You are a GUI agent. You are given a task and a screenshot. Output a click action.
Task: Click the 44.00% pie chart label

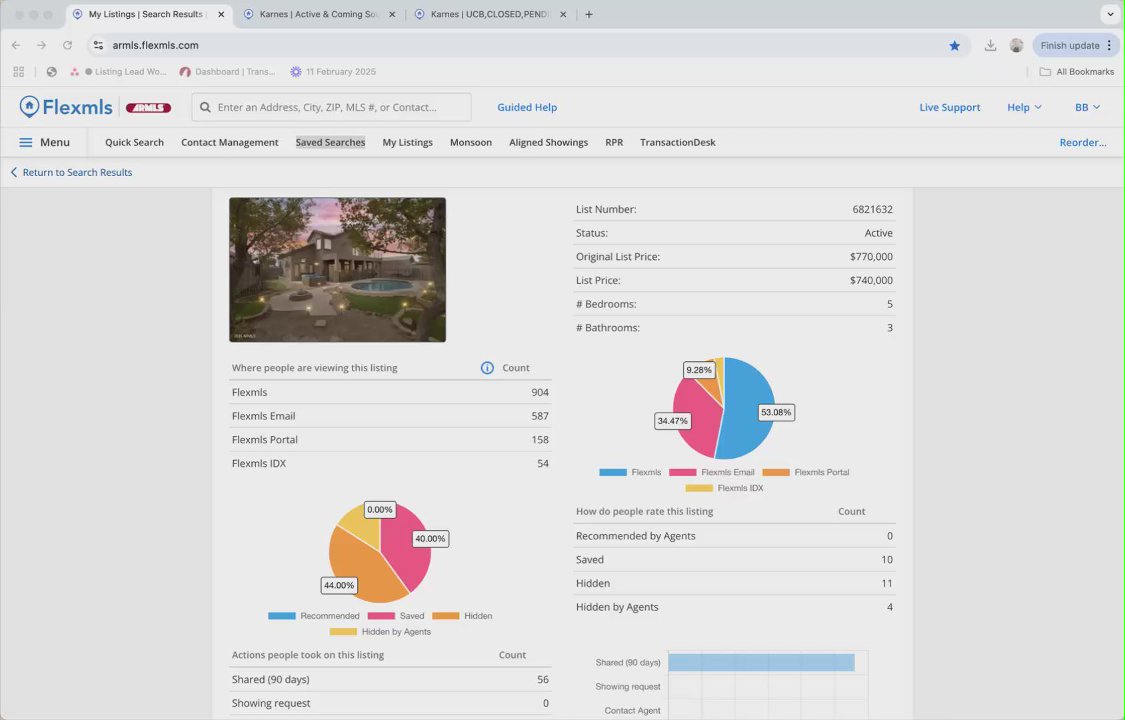tap(339, 585)
